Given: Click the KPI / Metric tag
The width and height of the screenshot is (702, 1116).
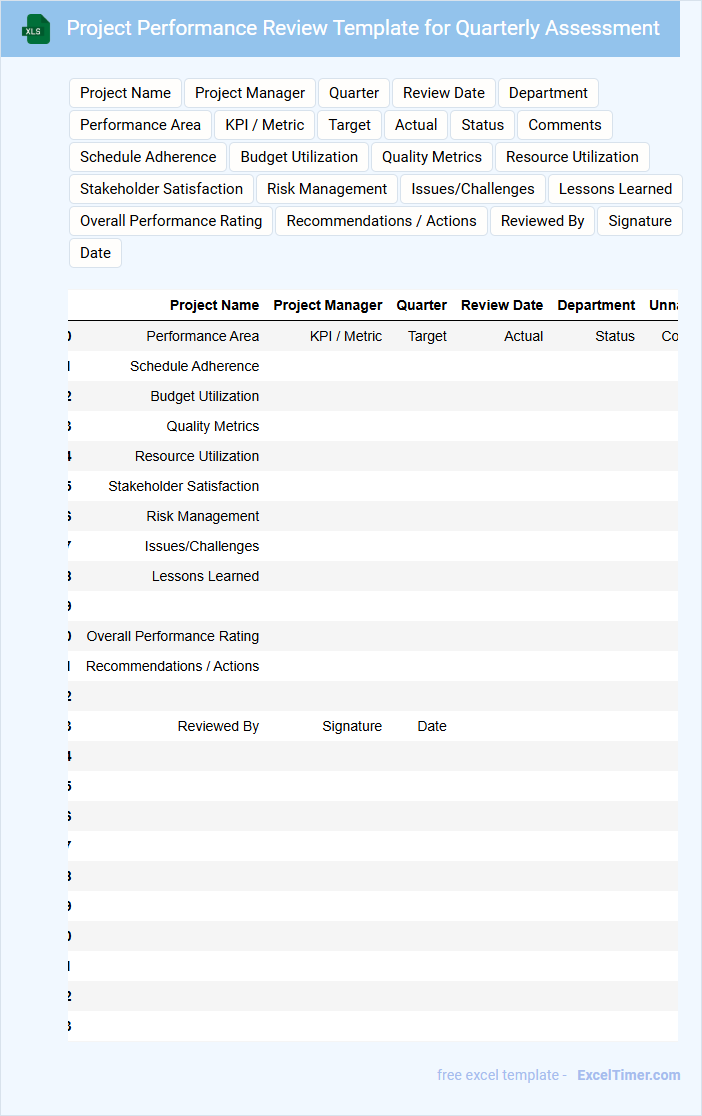Looking at the screenshot, I should (265, 125).
